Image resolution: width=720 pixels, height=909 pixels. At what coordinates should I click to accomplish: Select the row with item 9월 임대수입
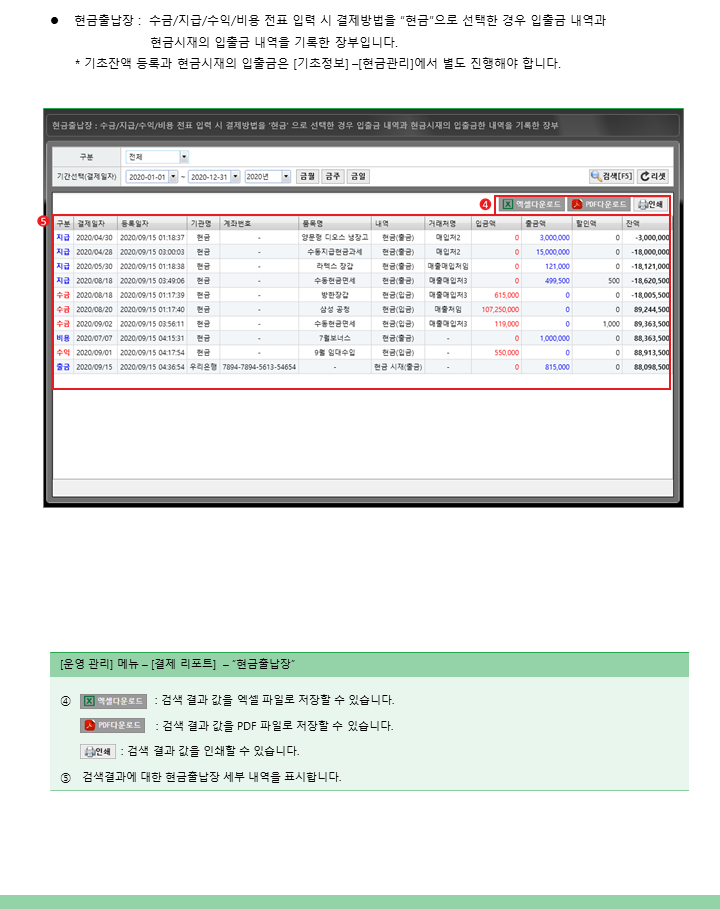click(362, 352)
